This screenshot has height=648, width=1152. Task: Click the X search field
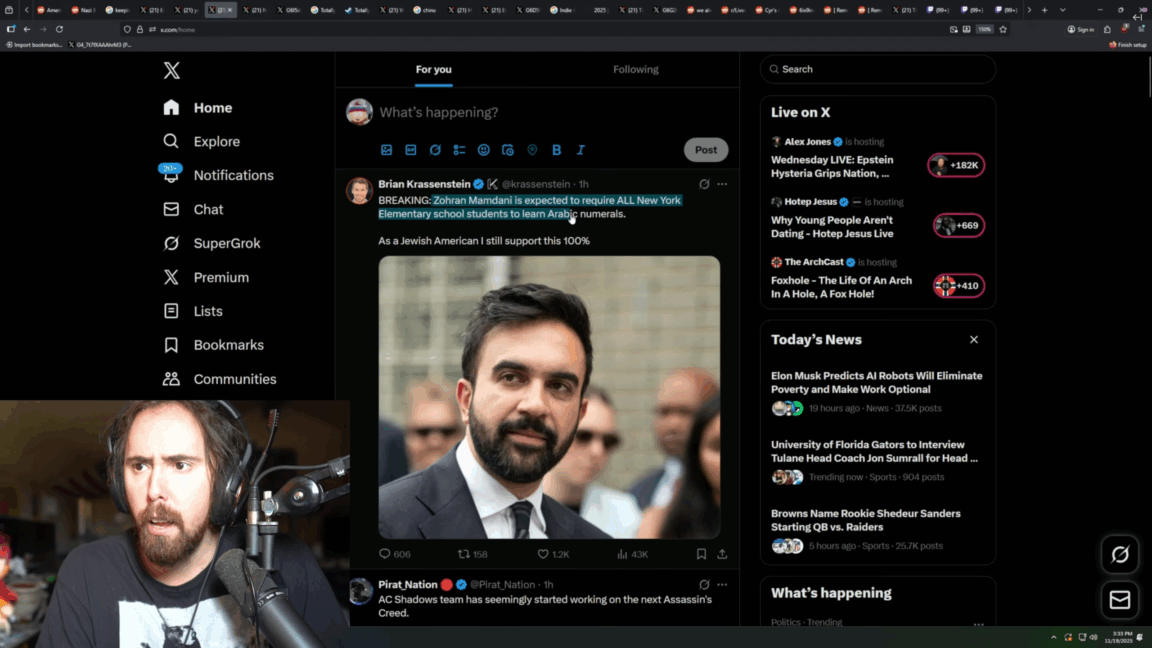click(x=878, y=69)
